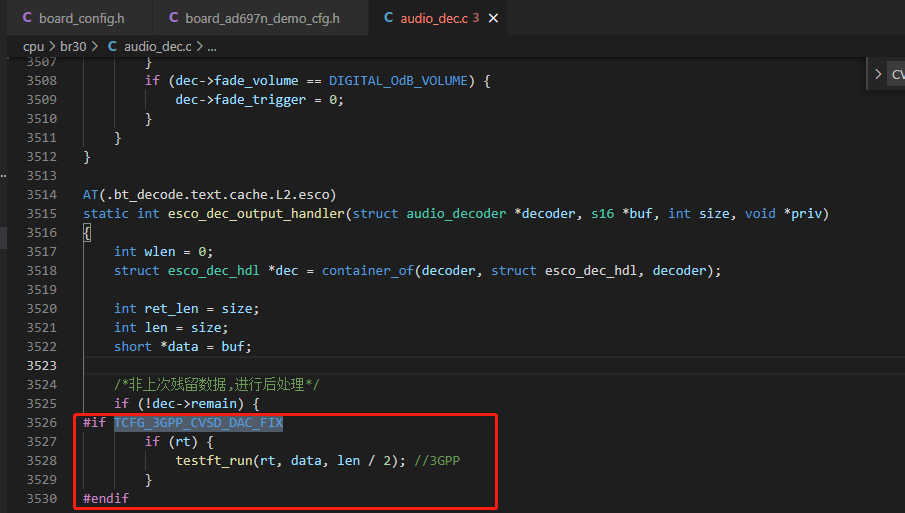This screenshot has width=905, height=513.
Task: Click the //3GPP comment
Action: (437, 460)
